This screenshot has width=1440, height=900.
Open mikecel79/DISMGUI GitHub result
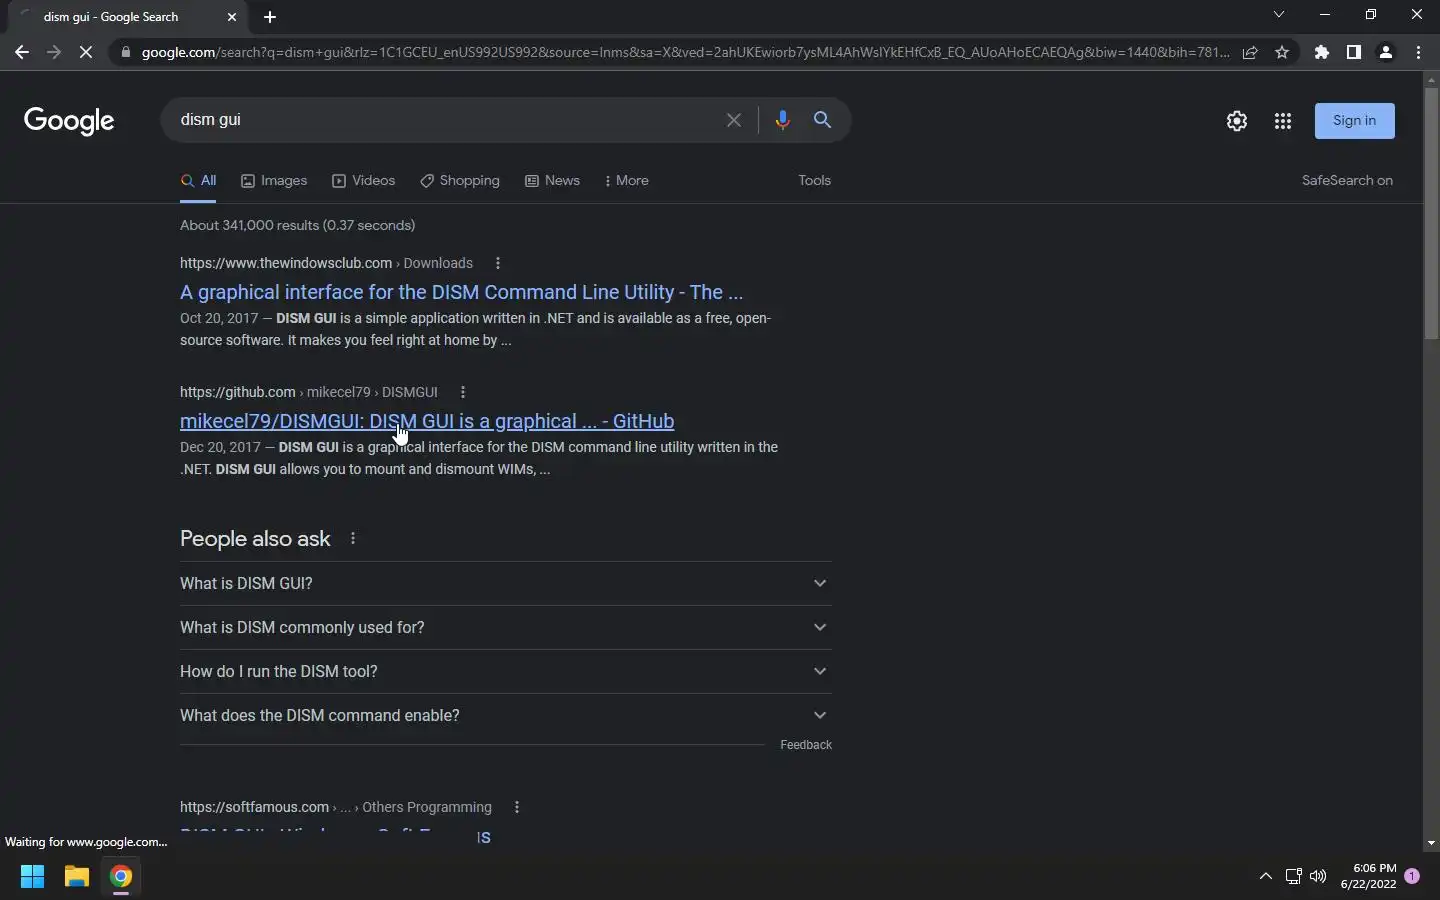click(x=427, y=421)
